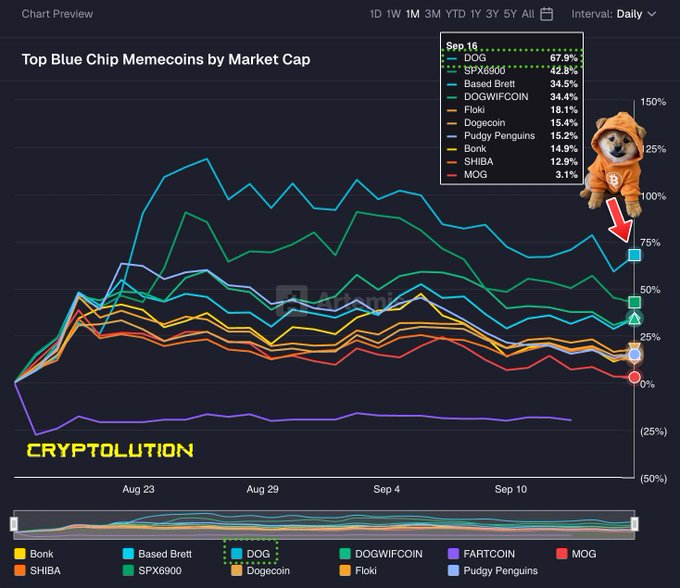Toggle Pudgy Penguins series in legend
680x588 pixels.
(x=493, y=570)
